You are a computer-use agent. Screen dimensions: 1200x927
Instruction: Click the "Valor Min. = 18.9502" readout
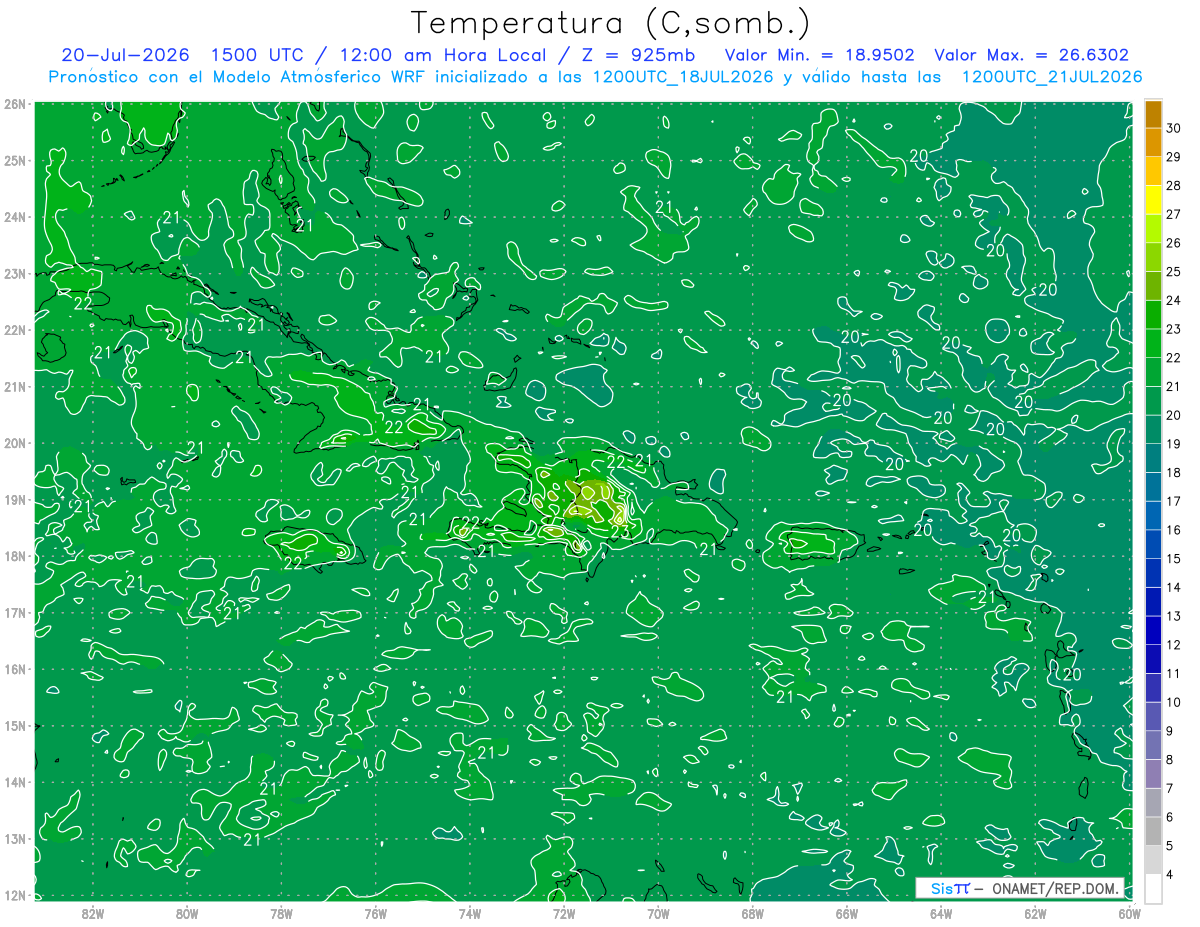819,55
